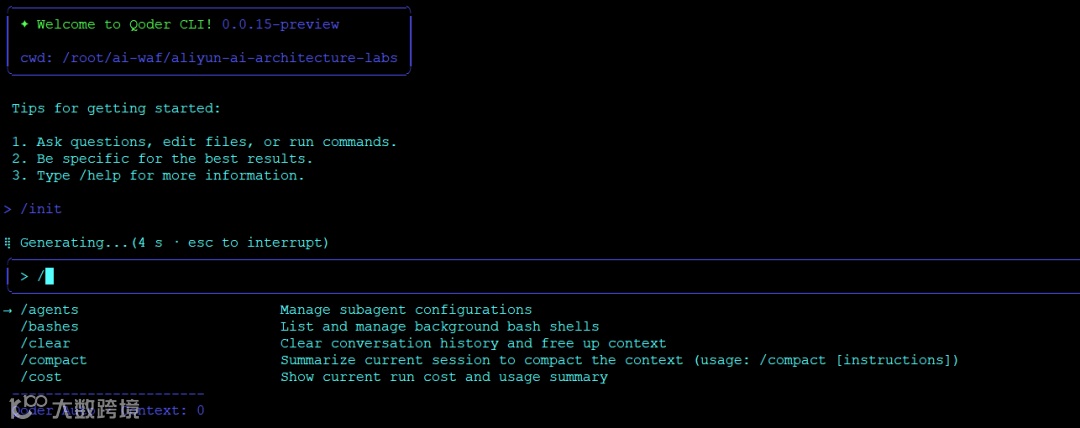Click the "Summarize current session to compact" description
The image size is (1080, 428).
click(619, 360)
